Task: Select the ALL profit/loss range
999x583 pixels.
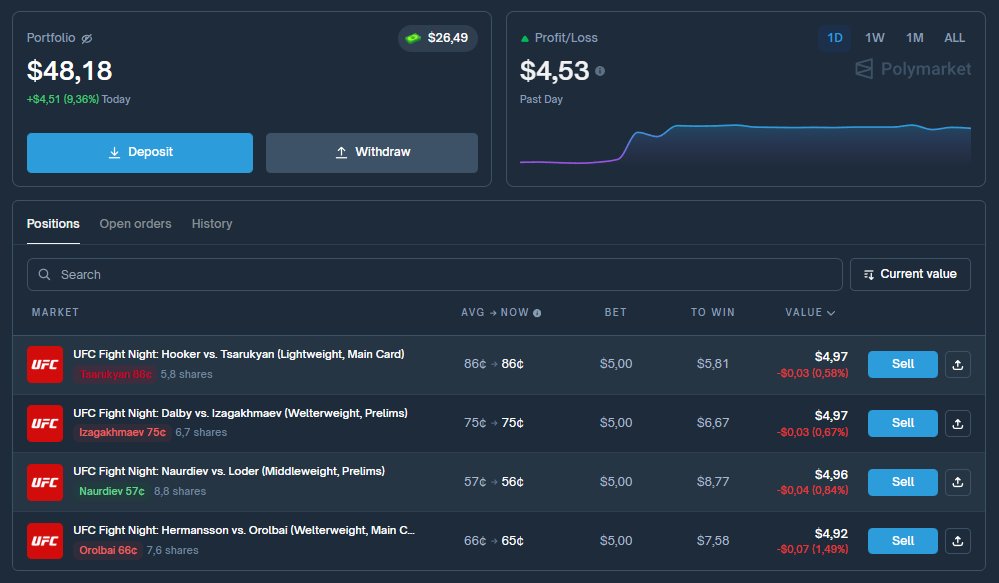Action: click(x=954, y=38)
